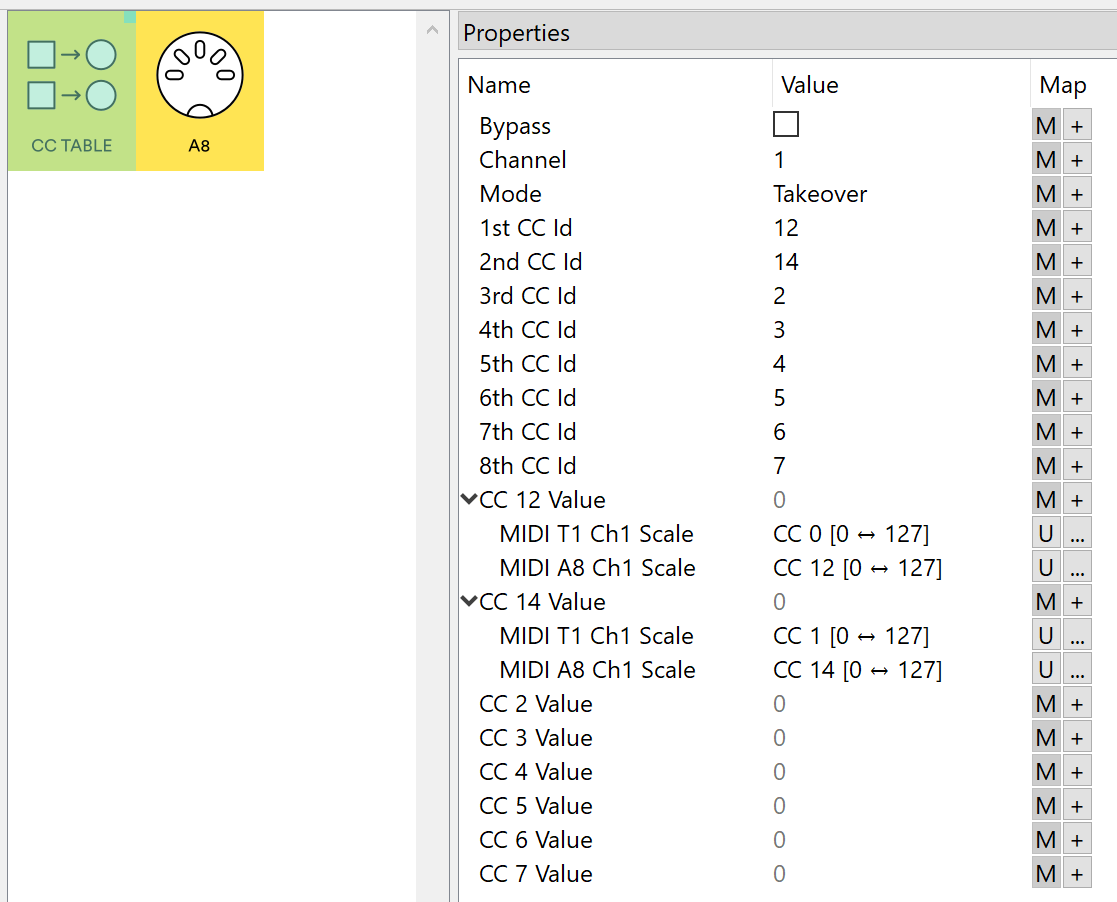This screenshot has width=1117, height=902.
Task: Open ellipsis options for CC 1 mapping
Action: (1077, 636)
